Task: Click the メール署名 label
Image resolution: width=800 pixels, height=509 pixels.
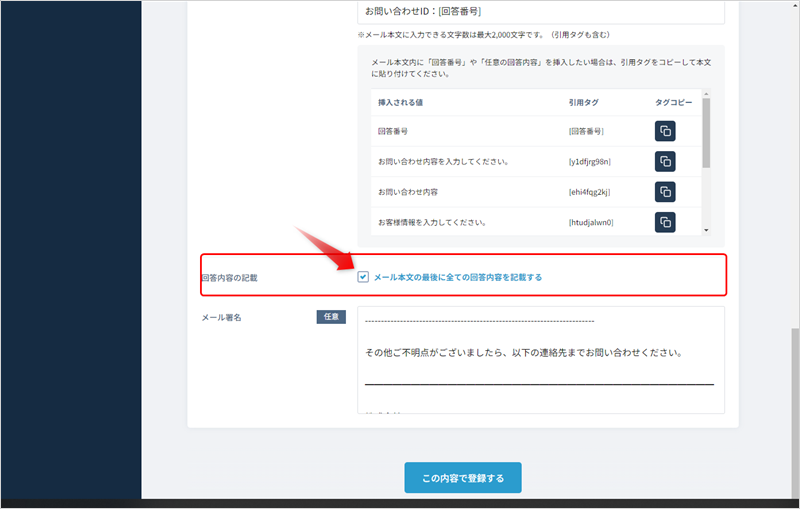Action: click(x=221, y=317)
